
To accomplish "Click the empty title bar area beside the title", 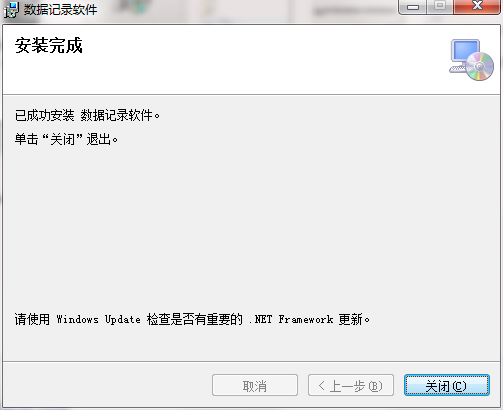I will [247, 10].
